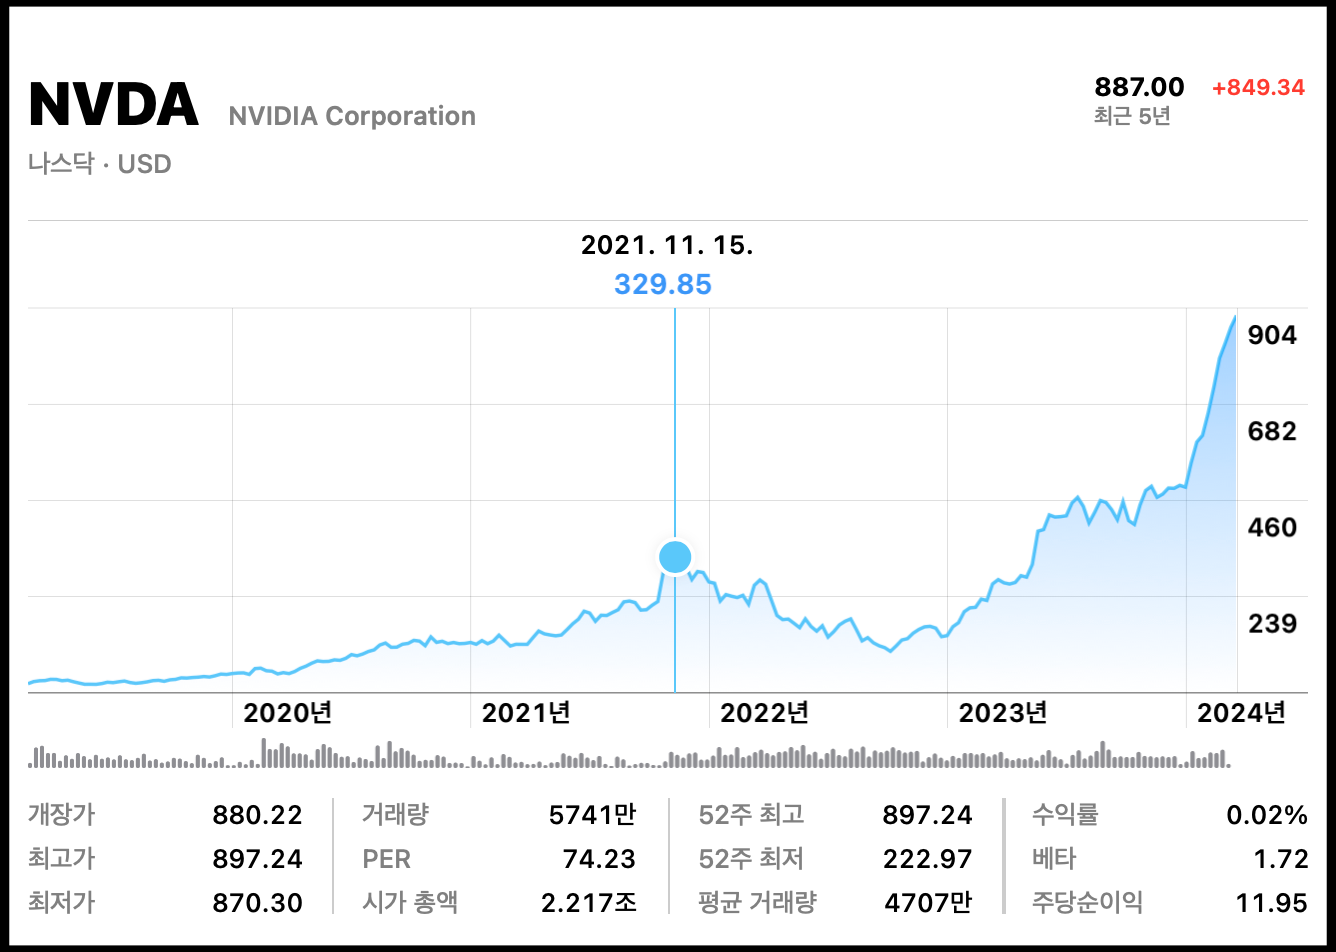The width and height of the screenshot is (1336, 952).
Task: Click the 수익률 value 0.02%
Action: (x=1267, y=815)
